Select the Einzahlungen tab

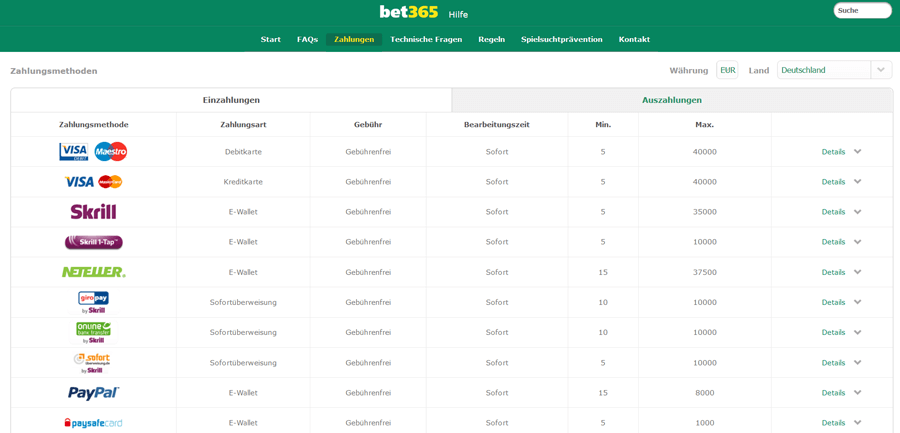pyautogui.click(x=231, y=100)
